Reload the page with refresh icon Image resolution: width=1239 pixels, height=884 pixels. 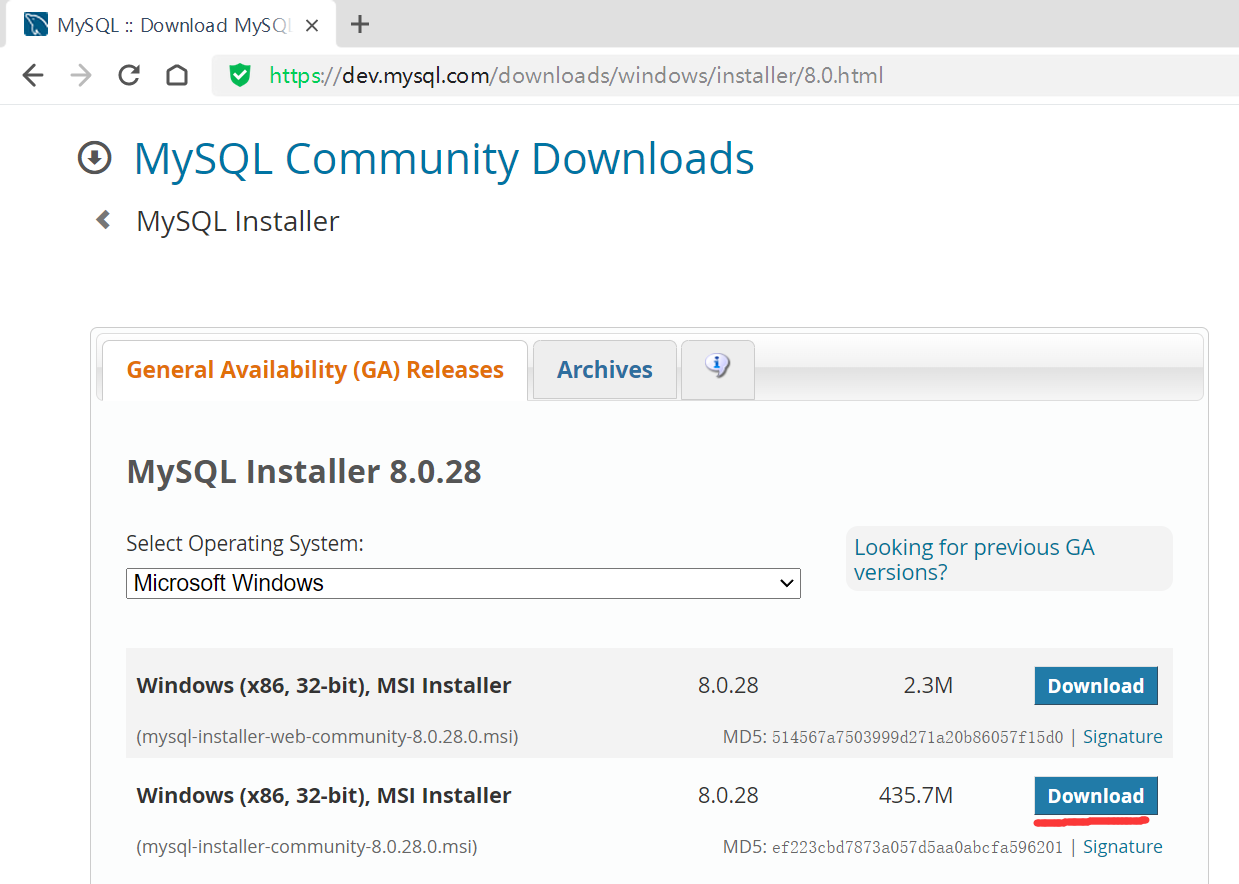tap(129, 76)
